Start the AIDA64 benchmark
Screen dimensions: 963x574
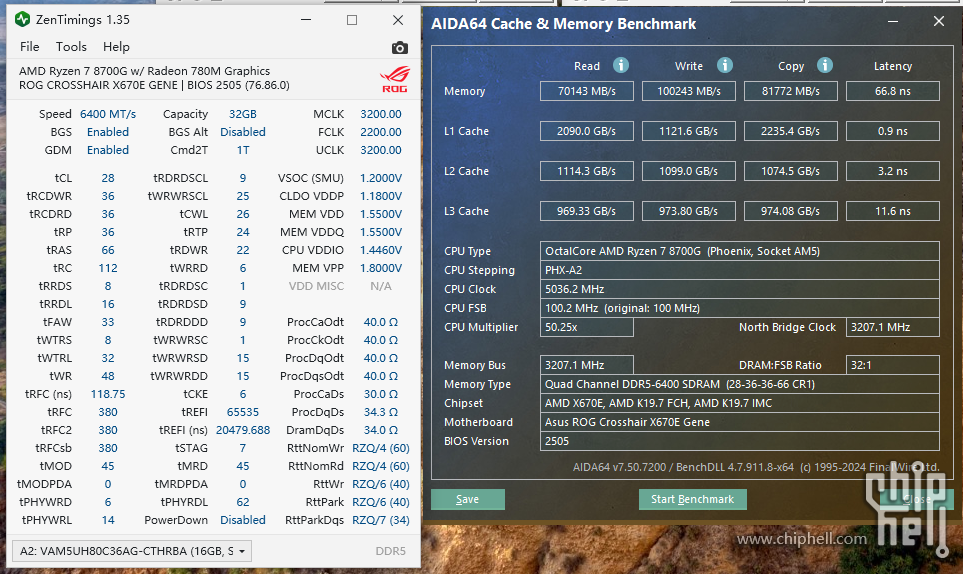click(x=692, y=499)
